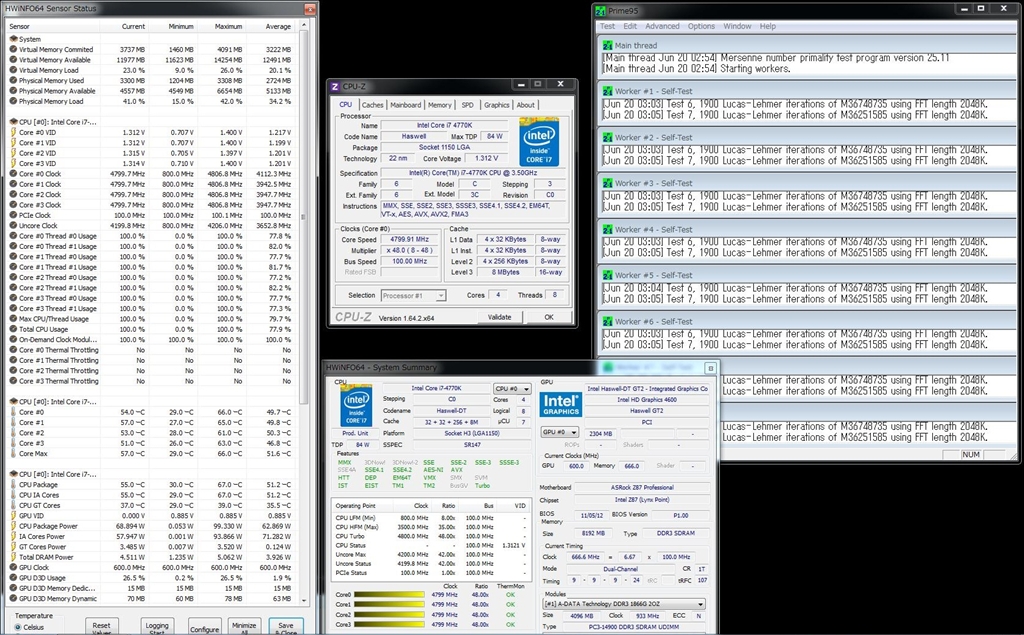The width and height of the screenshot is (1024, 635).
Task: Click the Configure button in Sensor Status
Action: 204,629
